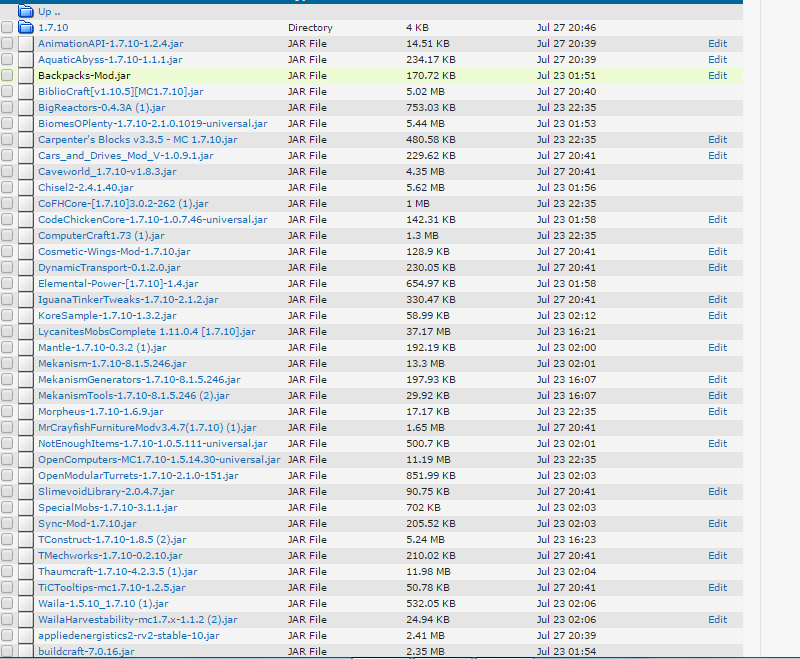This screenshot has height=659, width=800.
Task: Click the 11.98 MB size of Thaumcraft
Action: pyautogui.click(x=428, y=571)
